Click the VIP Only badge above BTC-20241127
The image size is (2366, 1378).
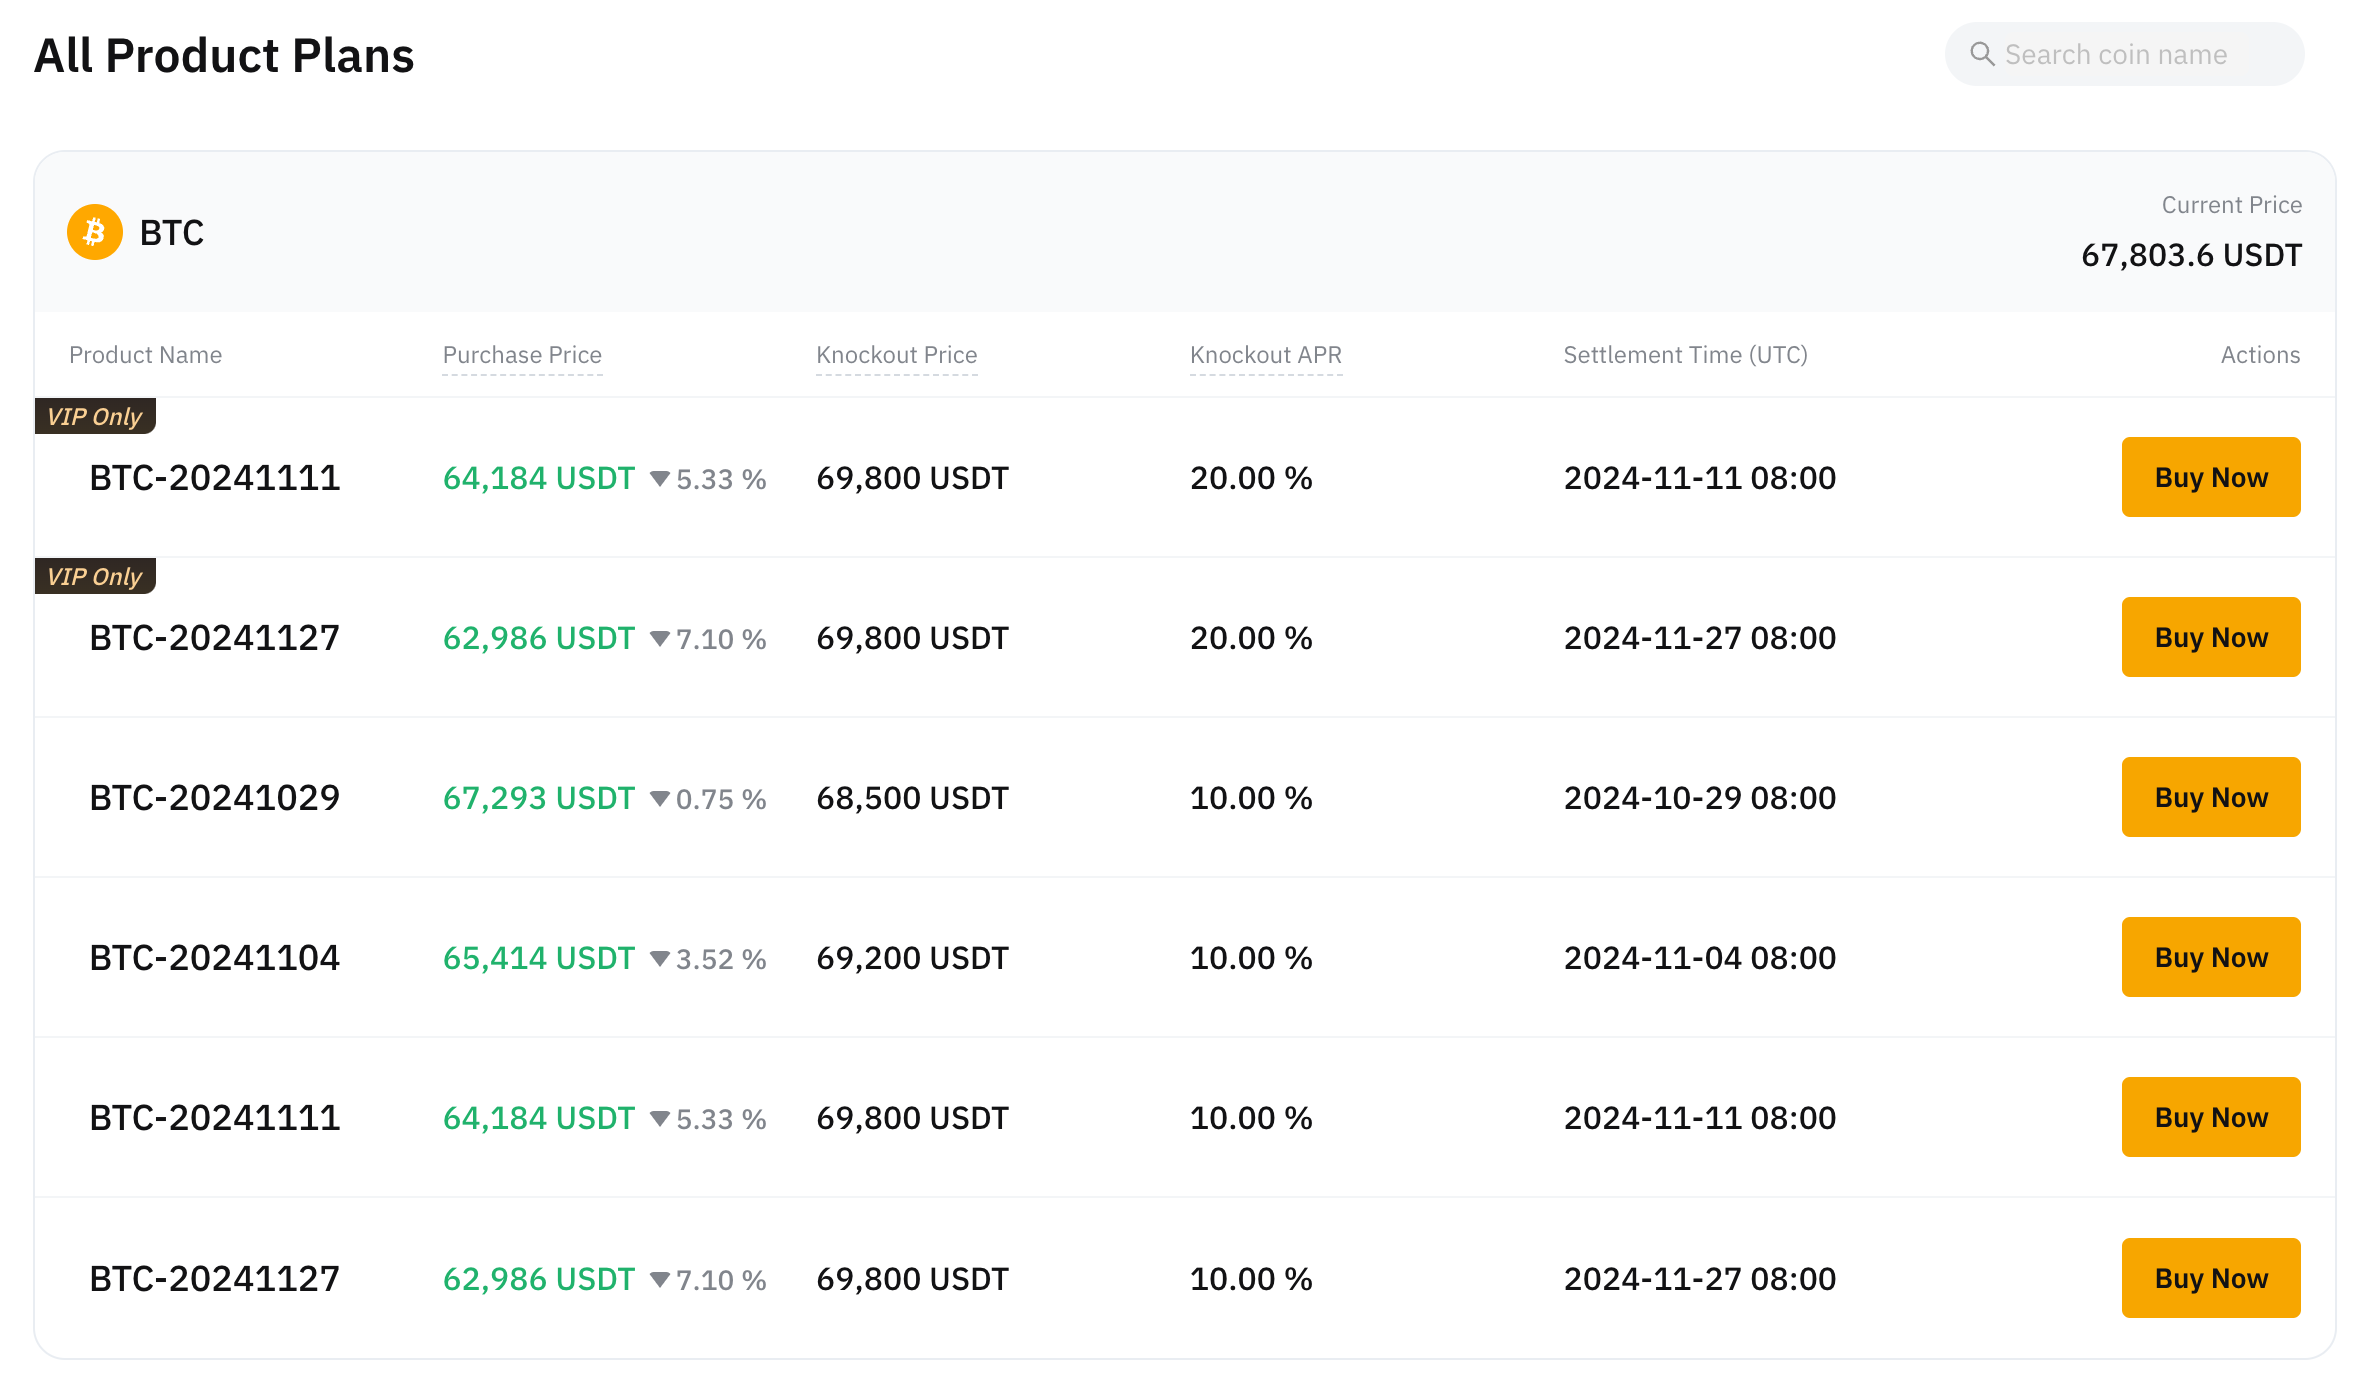(95, 576)
